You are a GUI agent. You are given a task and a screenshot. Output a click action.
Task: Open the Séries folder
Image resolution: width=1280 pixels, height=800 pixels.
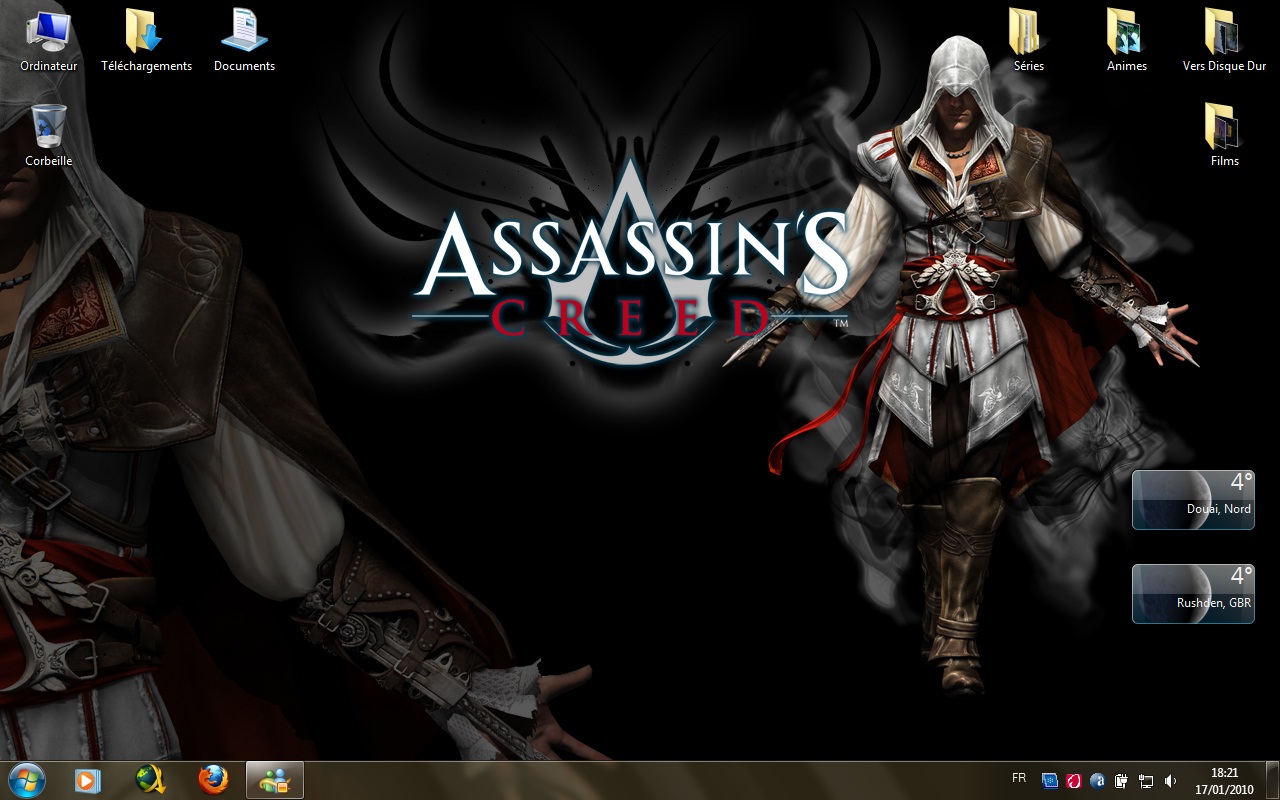[1028, 40]
